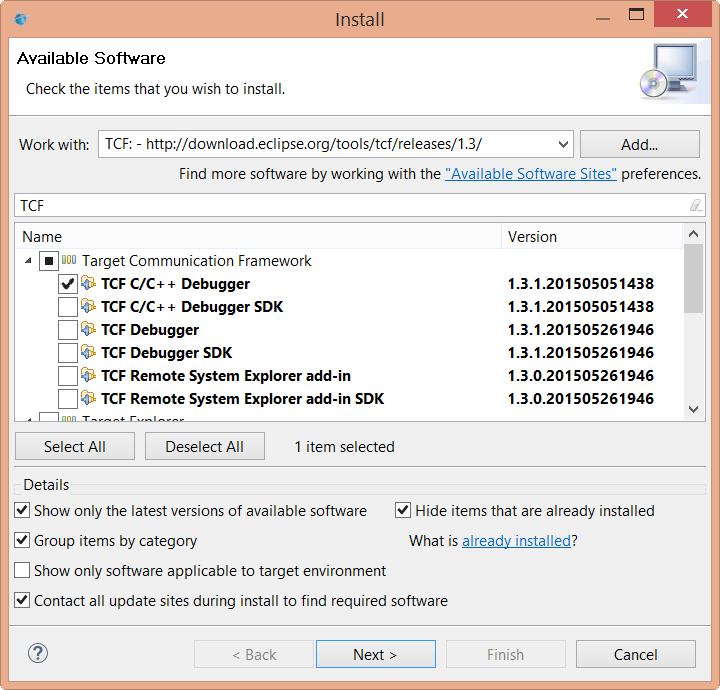The image size is (720, 690).
Task: Toggle Contact all update sites checkbox
Action: pos(22,600)
